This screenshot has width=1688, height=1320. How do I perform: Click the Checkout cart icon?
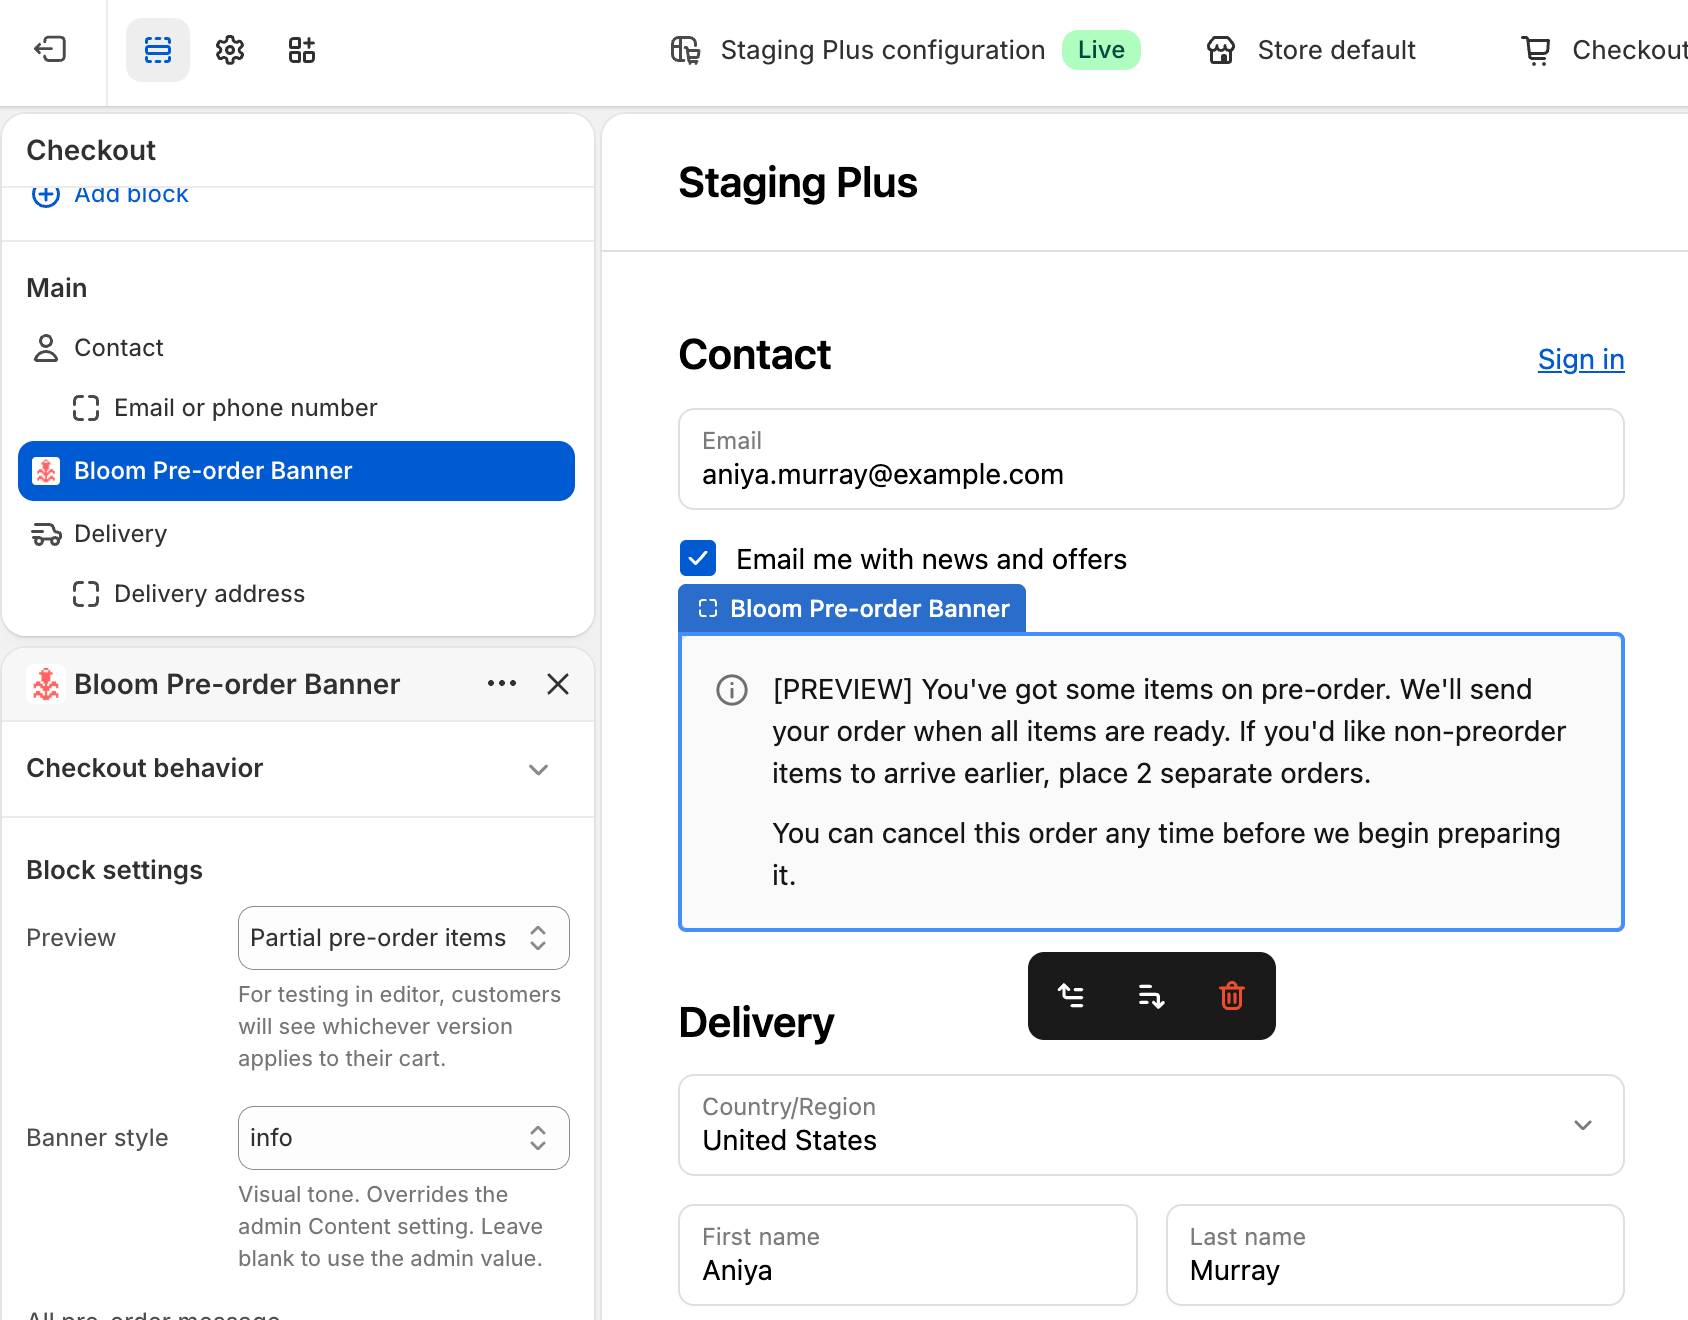[1536, 50]
